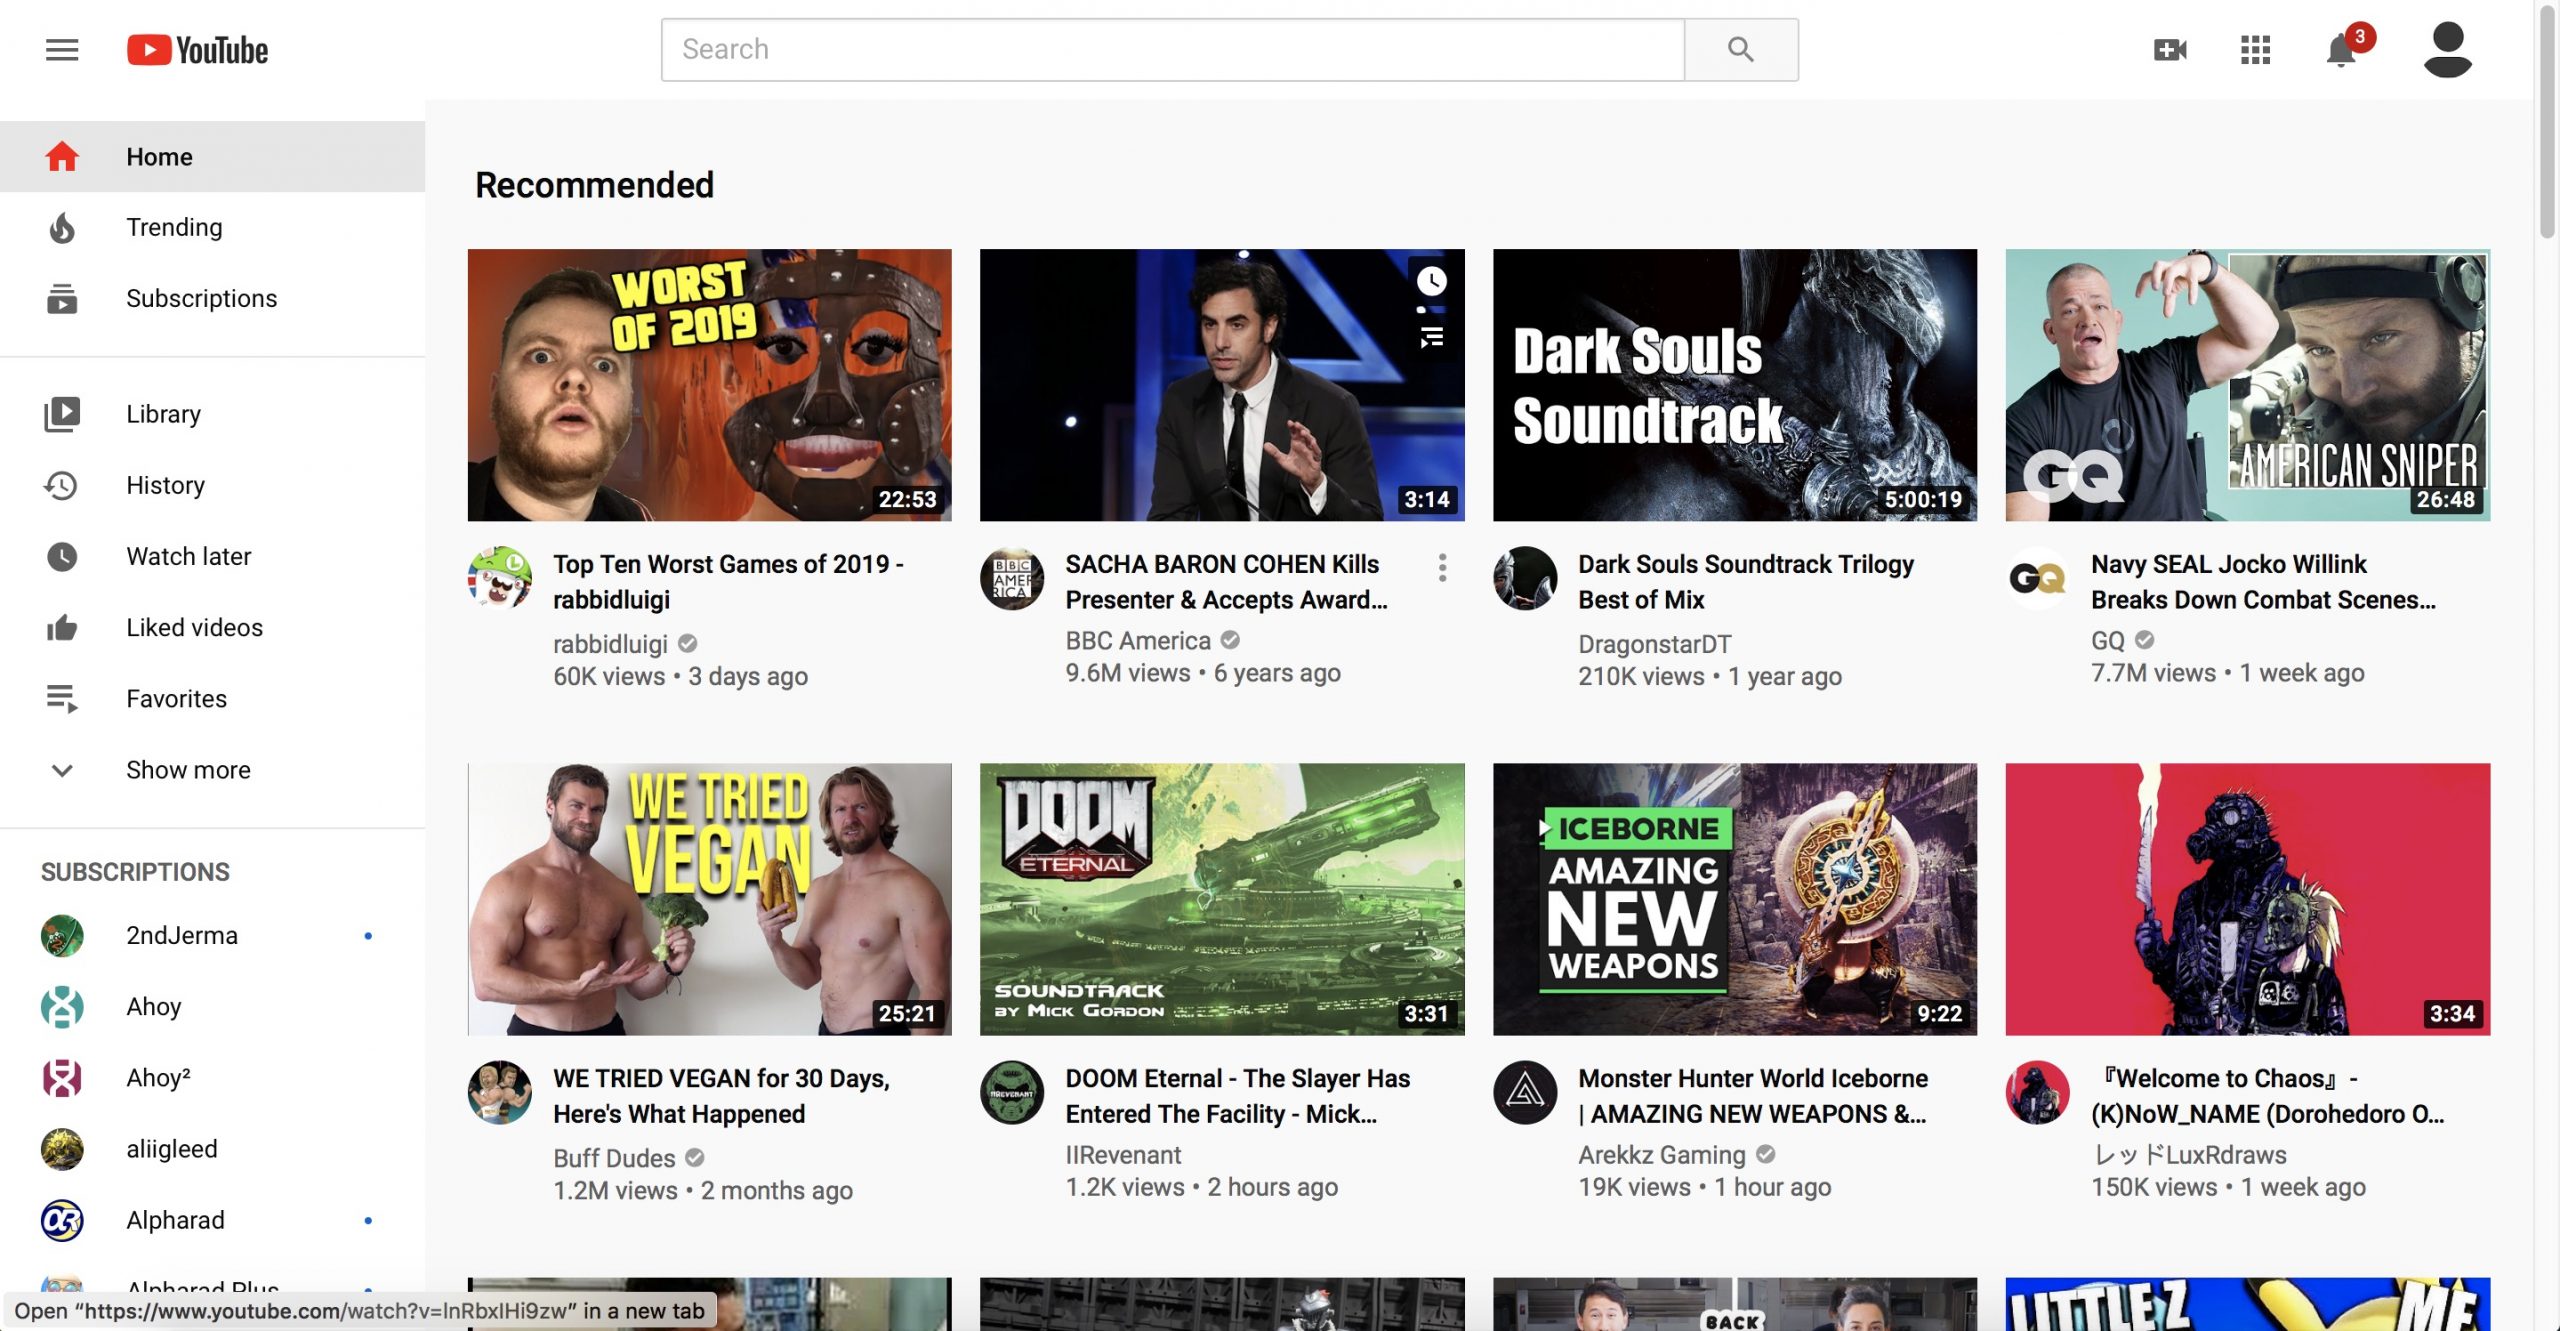Image resolution: width=2560 pixels, height=1331 pixels.
Task: Open aliigleed subscription channel
Action: (x=212, y=1149)
